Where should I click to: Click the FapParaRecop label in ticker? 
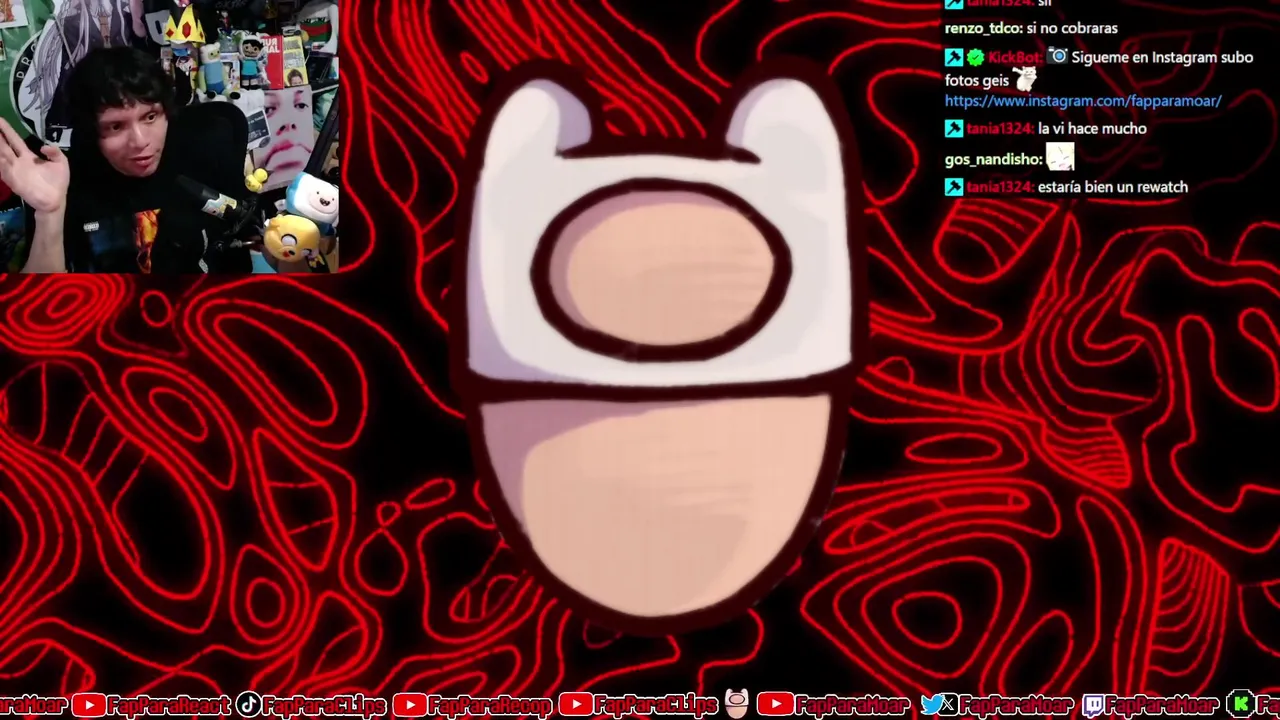click(x=489, y=706)
